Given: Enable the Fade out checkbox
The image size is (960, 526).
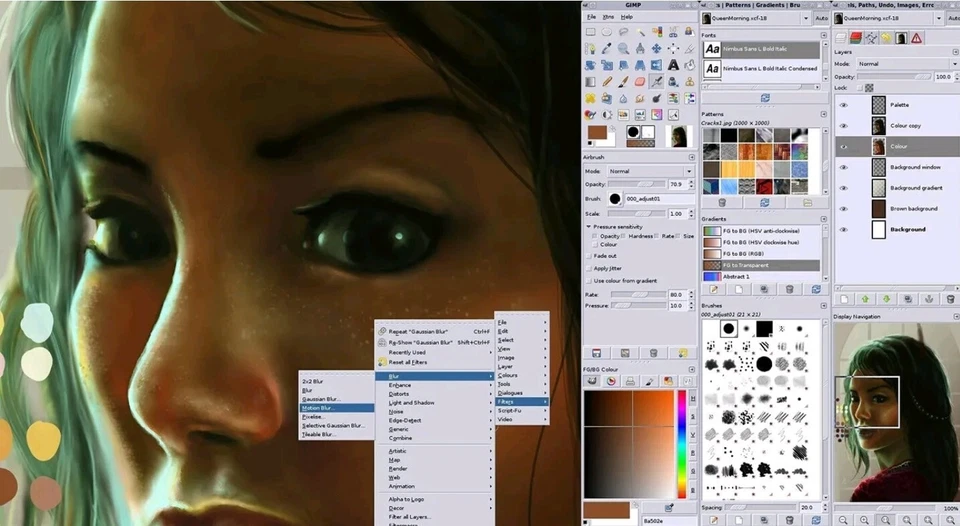Looking at the screenshot, I should click(x=589, y=256).
